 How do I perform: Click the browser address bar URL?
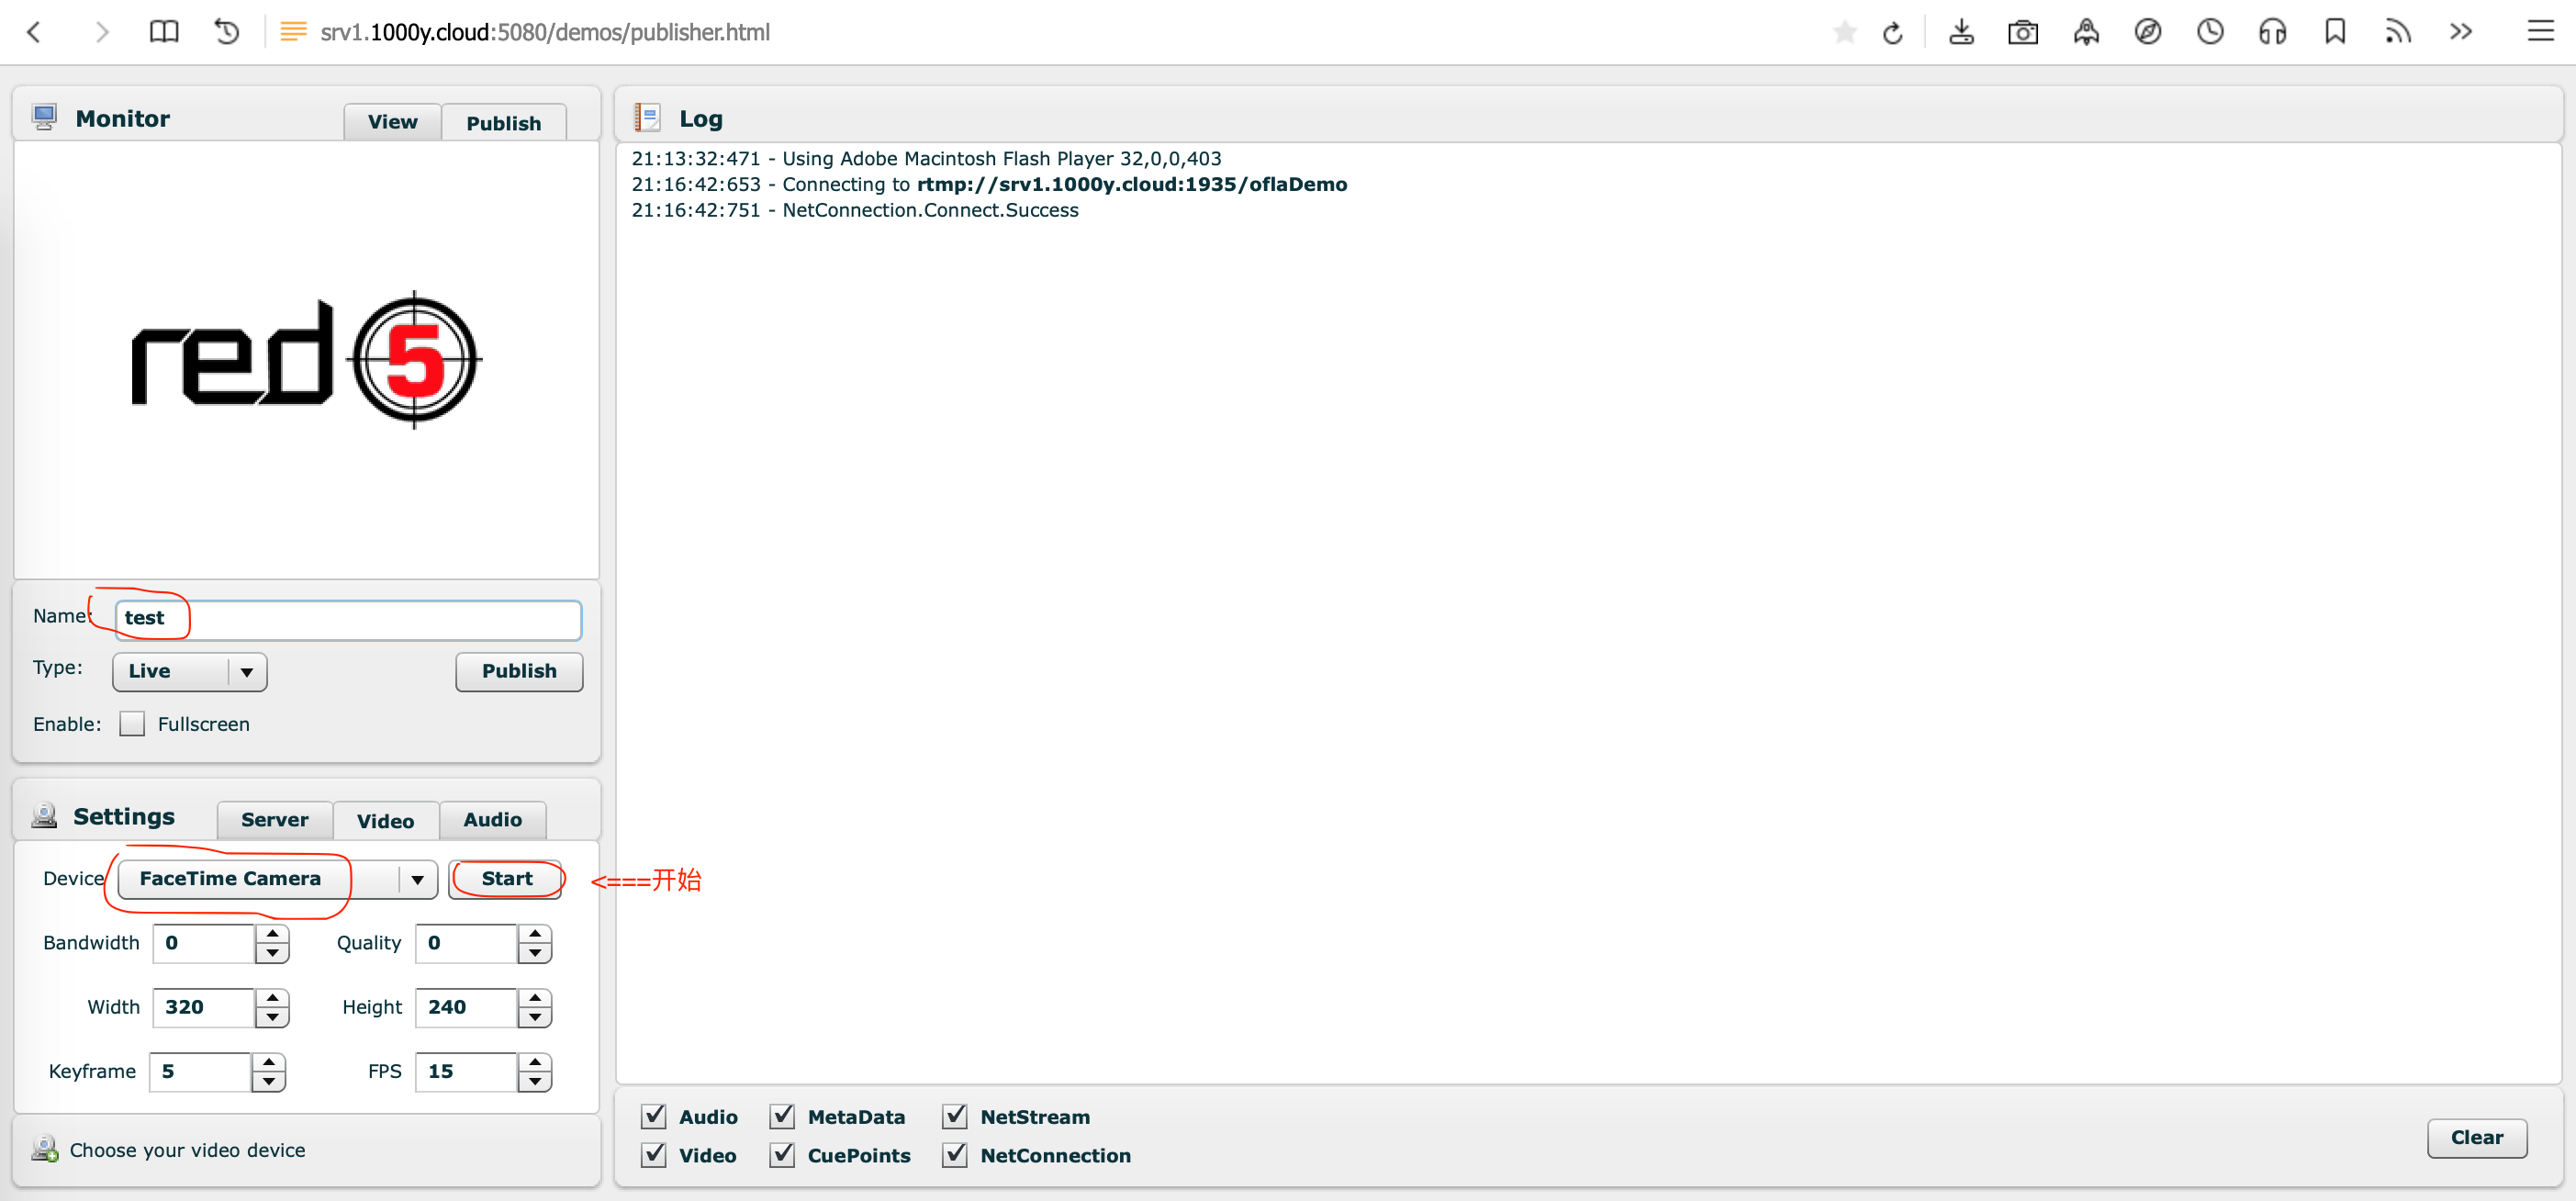point(545,32)
